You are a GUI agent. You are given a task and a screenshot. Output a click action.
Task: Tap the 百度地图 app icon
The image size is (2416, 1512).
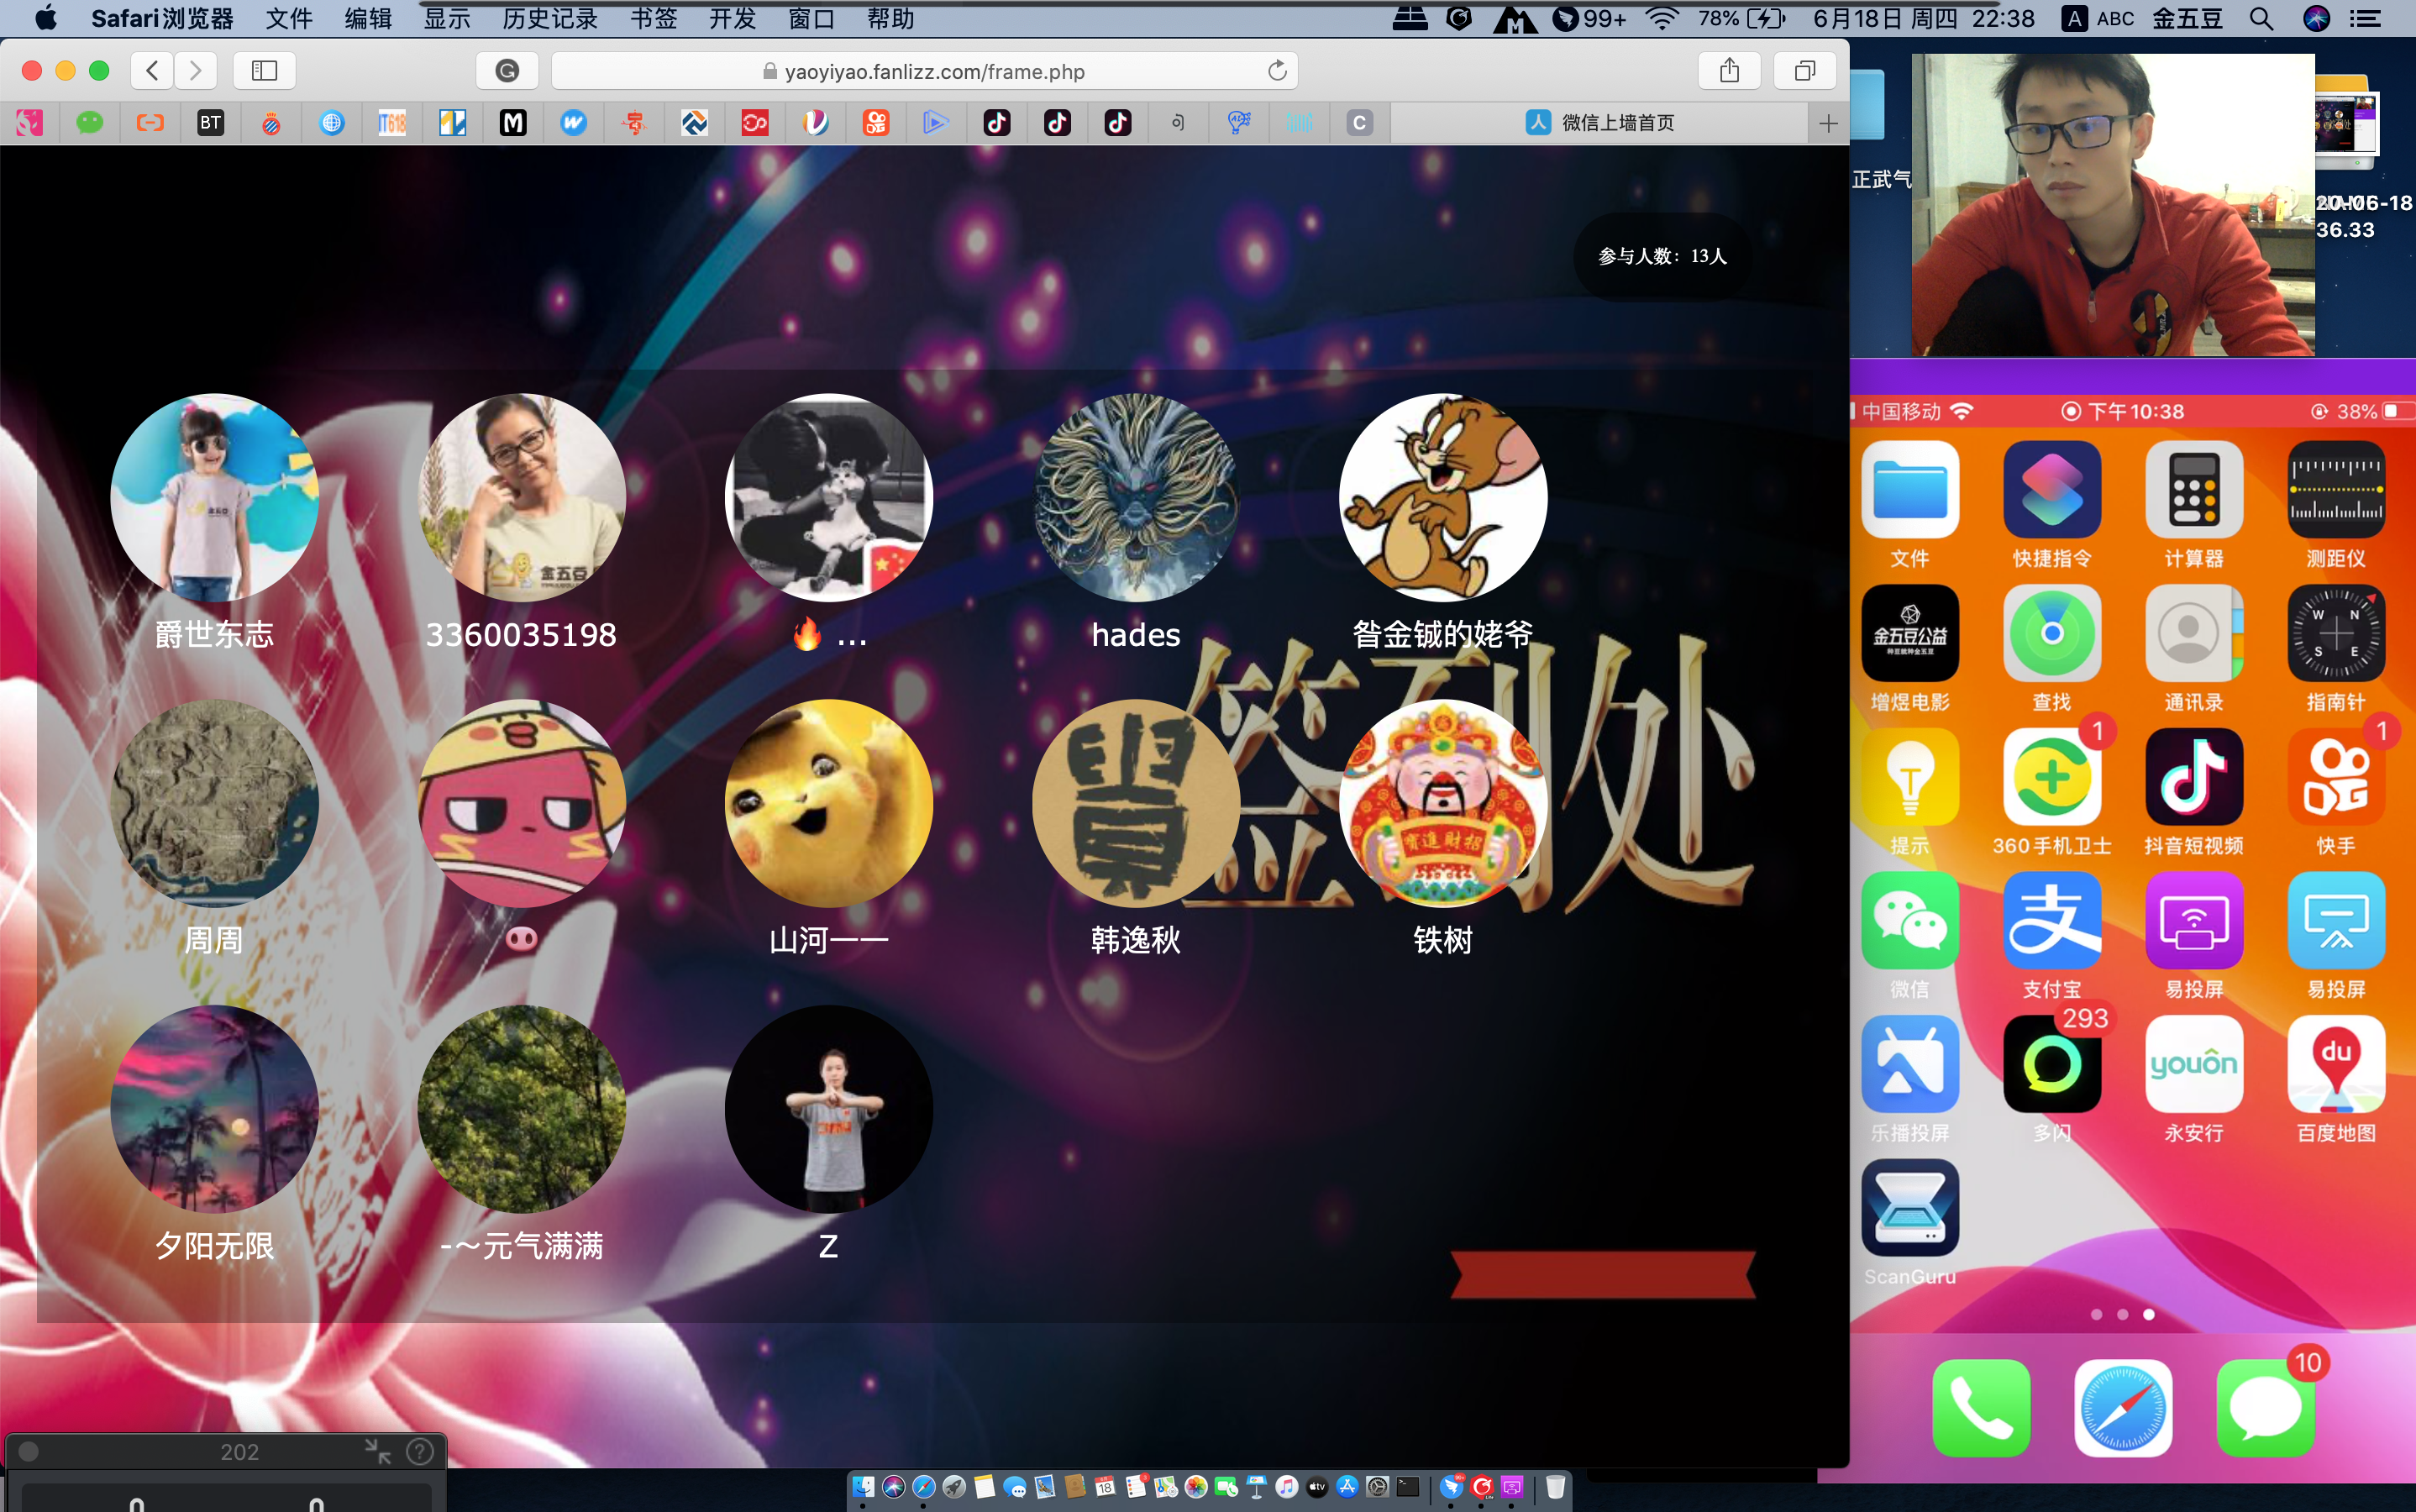pyautogui.click(x=2335, y=1065)
